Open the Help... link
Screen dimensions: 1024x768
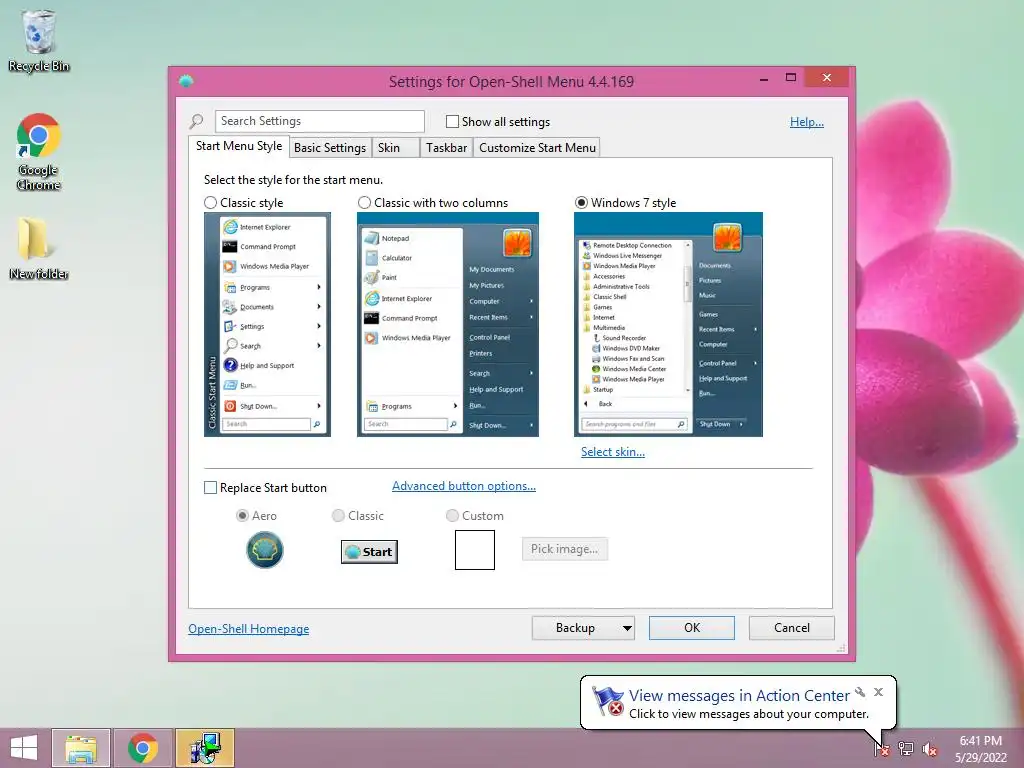point(807,121)
